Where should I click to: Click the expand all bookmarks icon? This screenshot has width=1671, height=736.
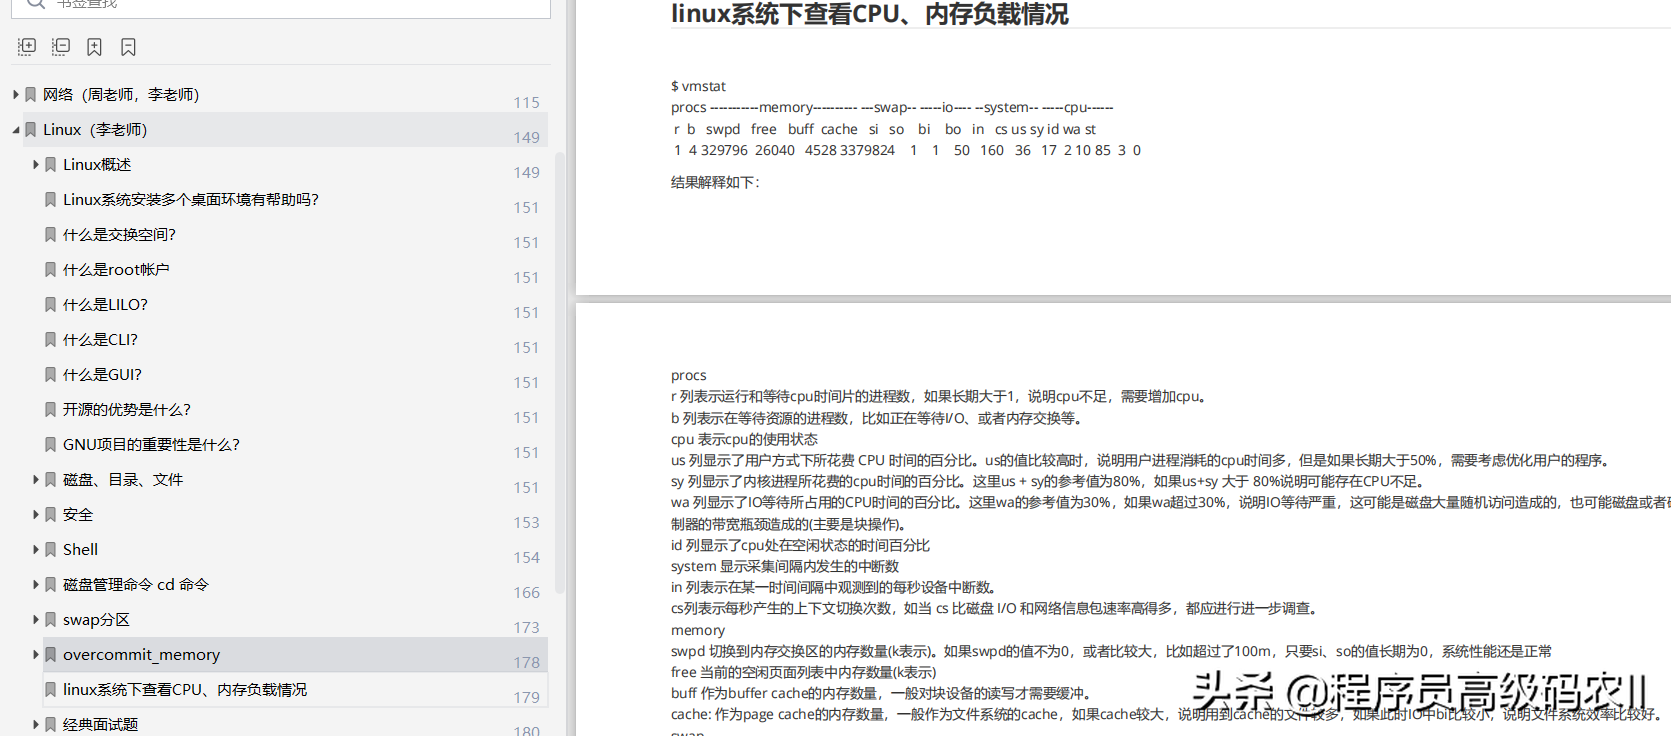point(27,46)
